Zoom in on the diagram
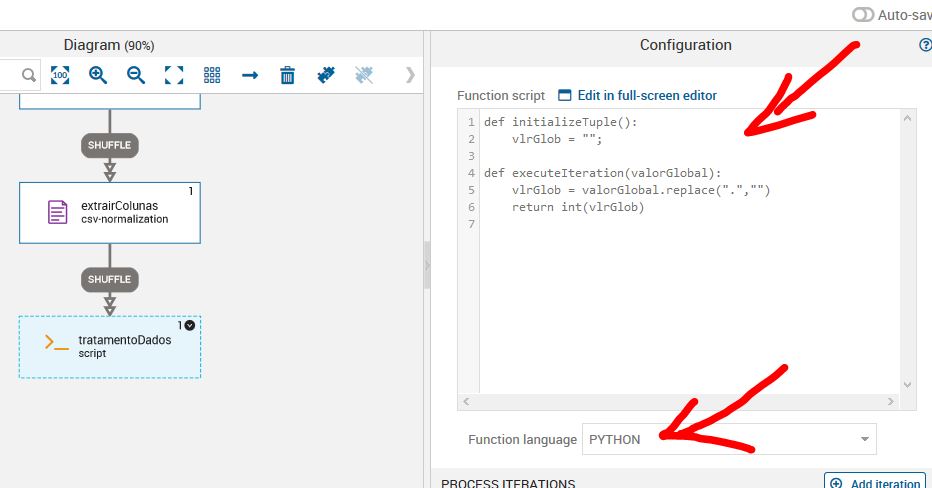The image size is (932, 488). coord(97,75)
